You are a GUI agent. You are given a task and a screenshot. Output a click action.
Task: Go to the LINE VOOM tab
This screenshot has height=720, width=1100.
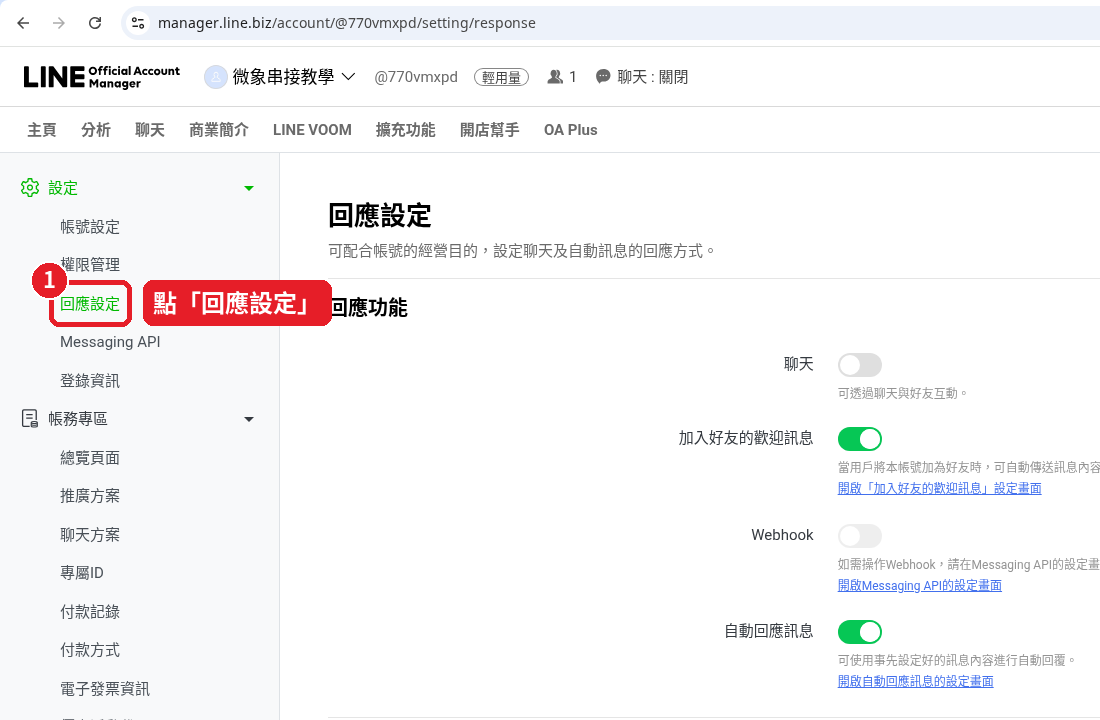(312, 130)
